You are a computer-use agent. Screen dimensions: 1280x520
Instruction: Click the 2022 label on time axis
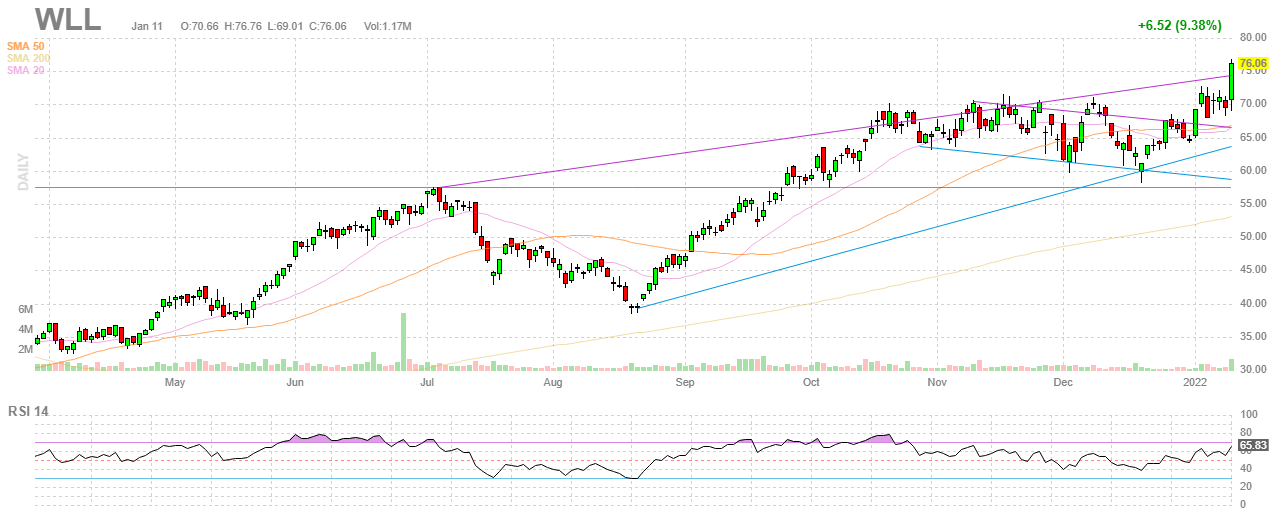pos(1195,382)
